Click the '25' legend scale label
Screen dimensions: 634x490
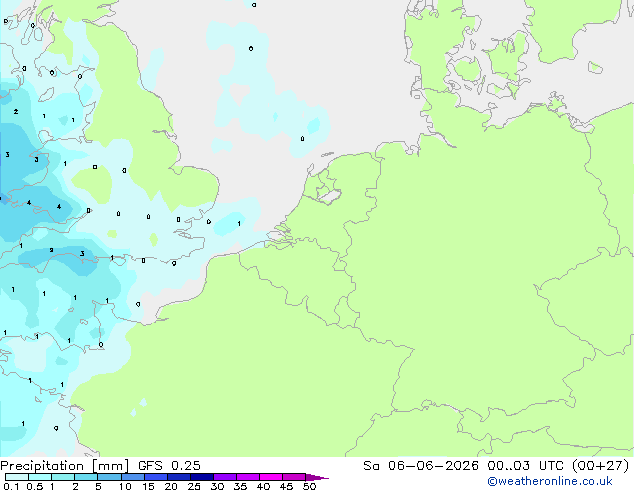pyautogui.click(x=194, y=486)
